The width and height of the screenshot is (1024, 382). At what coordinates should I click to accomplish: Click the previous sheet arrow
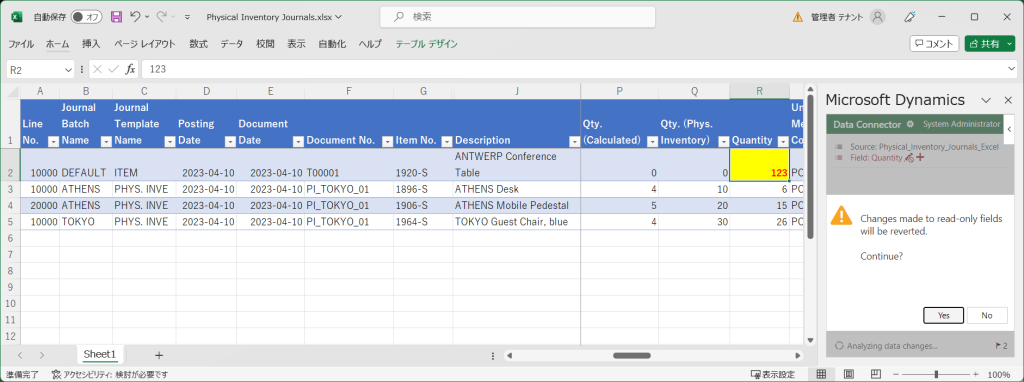click(x=20, y=355)
